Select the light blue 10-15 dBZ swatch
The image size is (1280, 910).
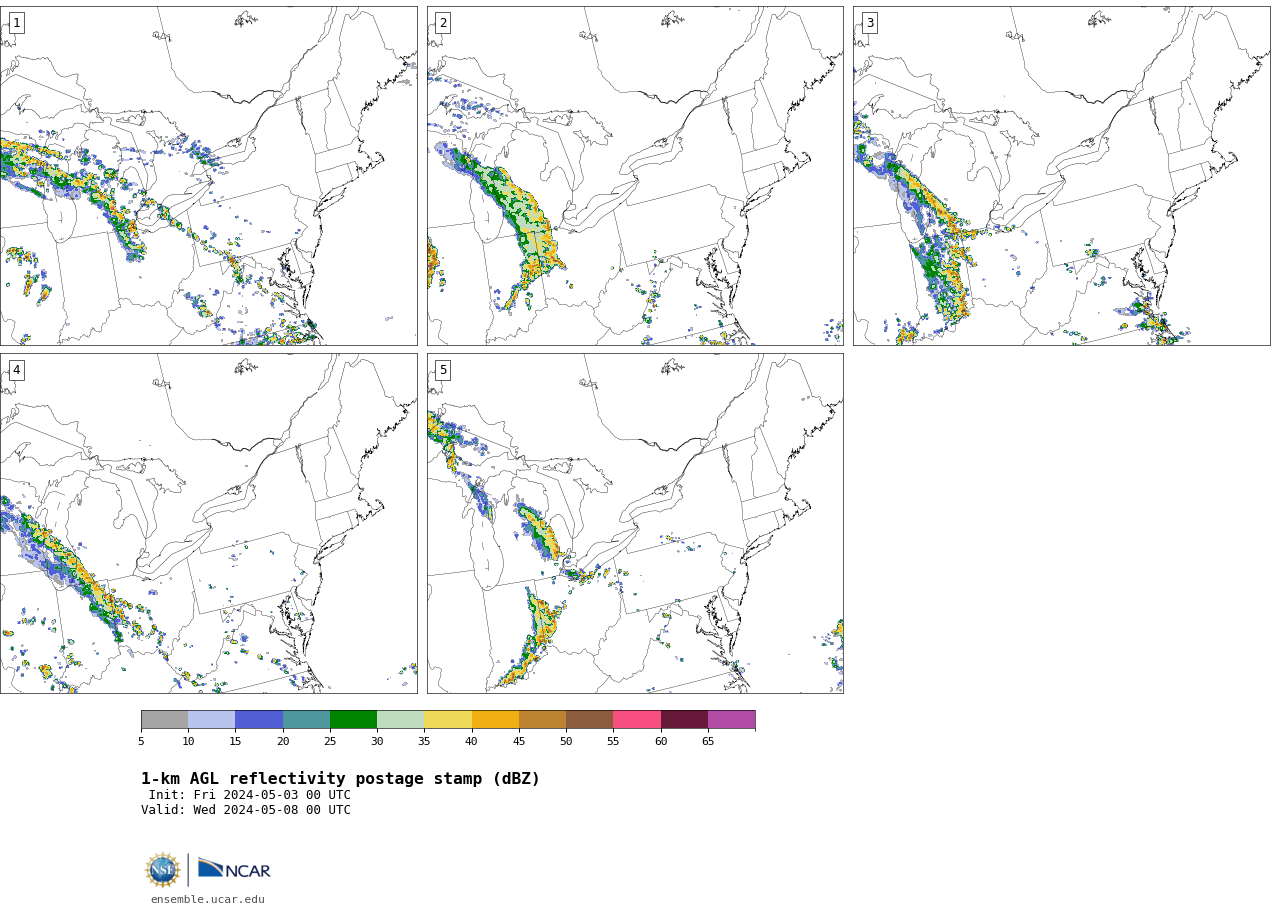[211, 720]
